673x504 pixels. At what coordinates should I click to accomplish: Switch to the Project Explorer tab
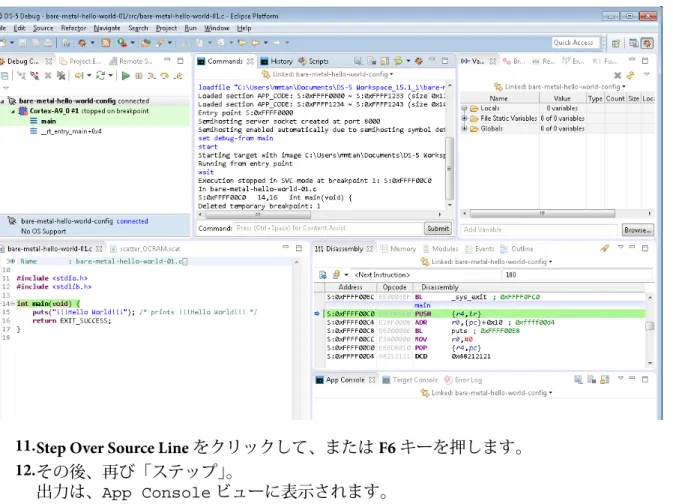(80, 61)
